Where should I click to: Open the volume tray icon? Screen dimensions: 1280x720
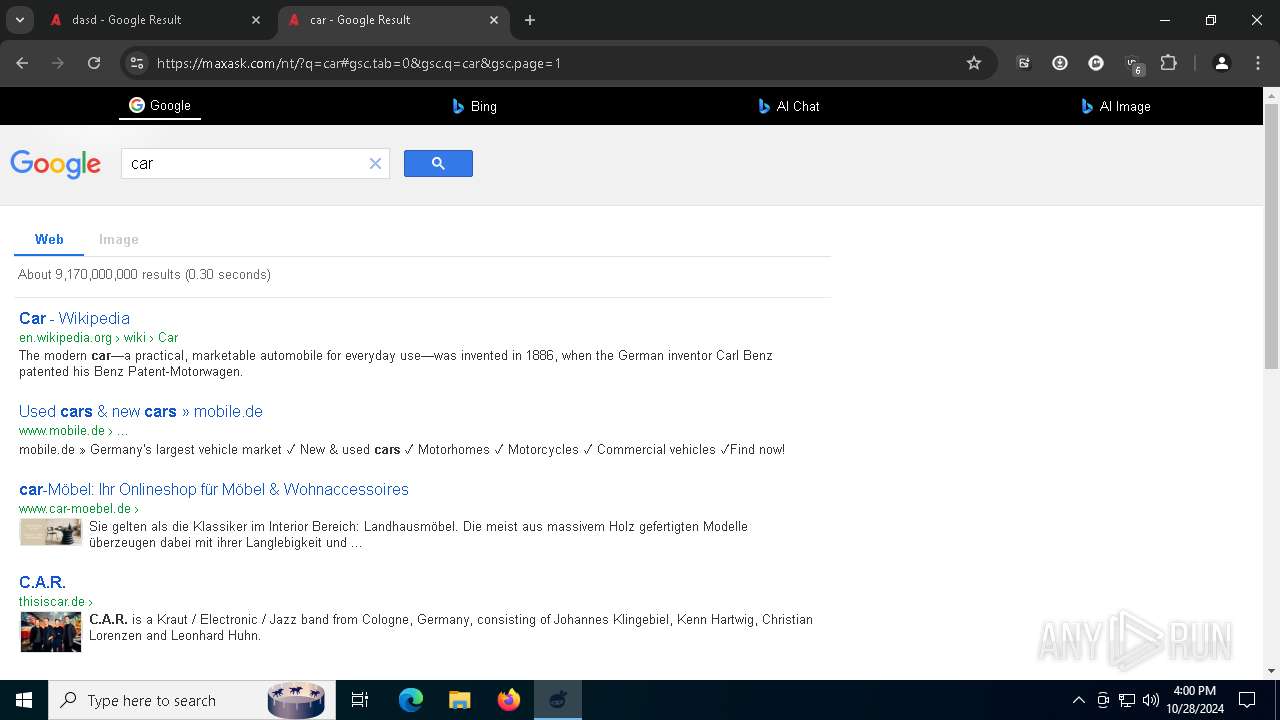click(1151, 700)
